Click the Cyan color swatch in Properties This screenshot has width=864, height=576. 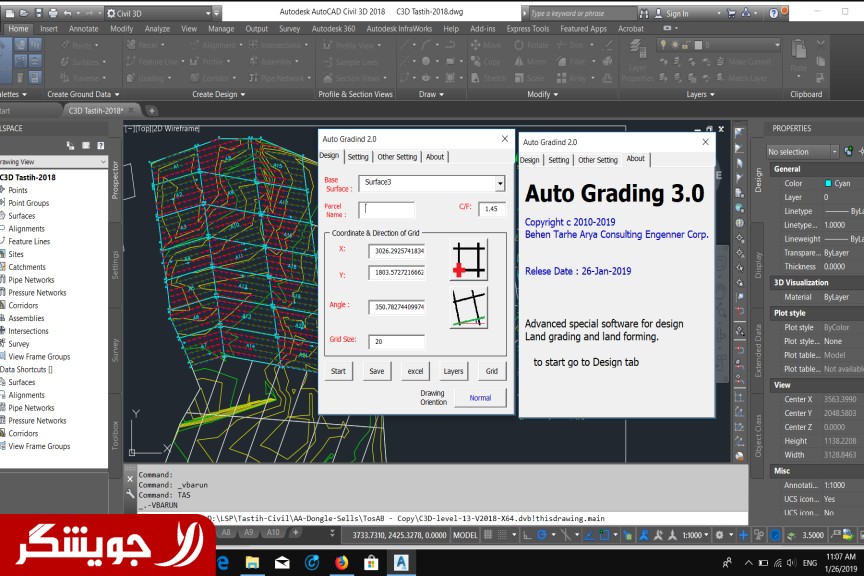[829, 184]
